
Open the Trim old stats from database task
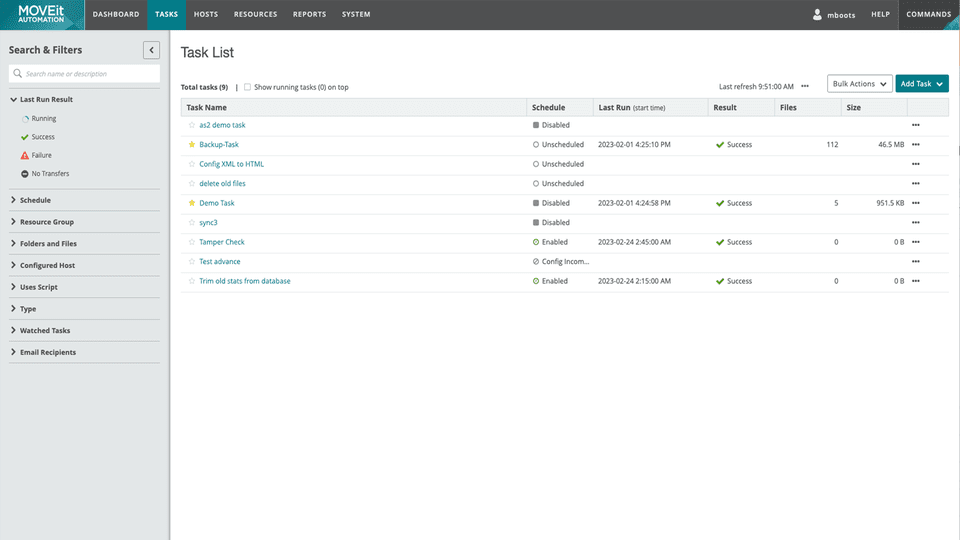(245, 281)
